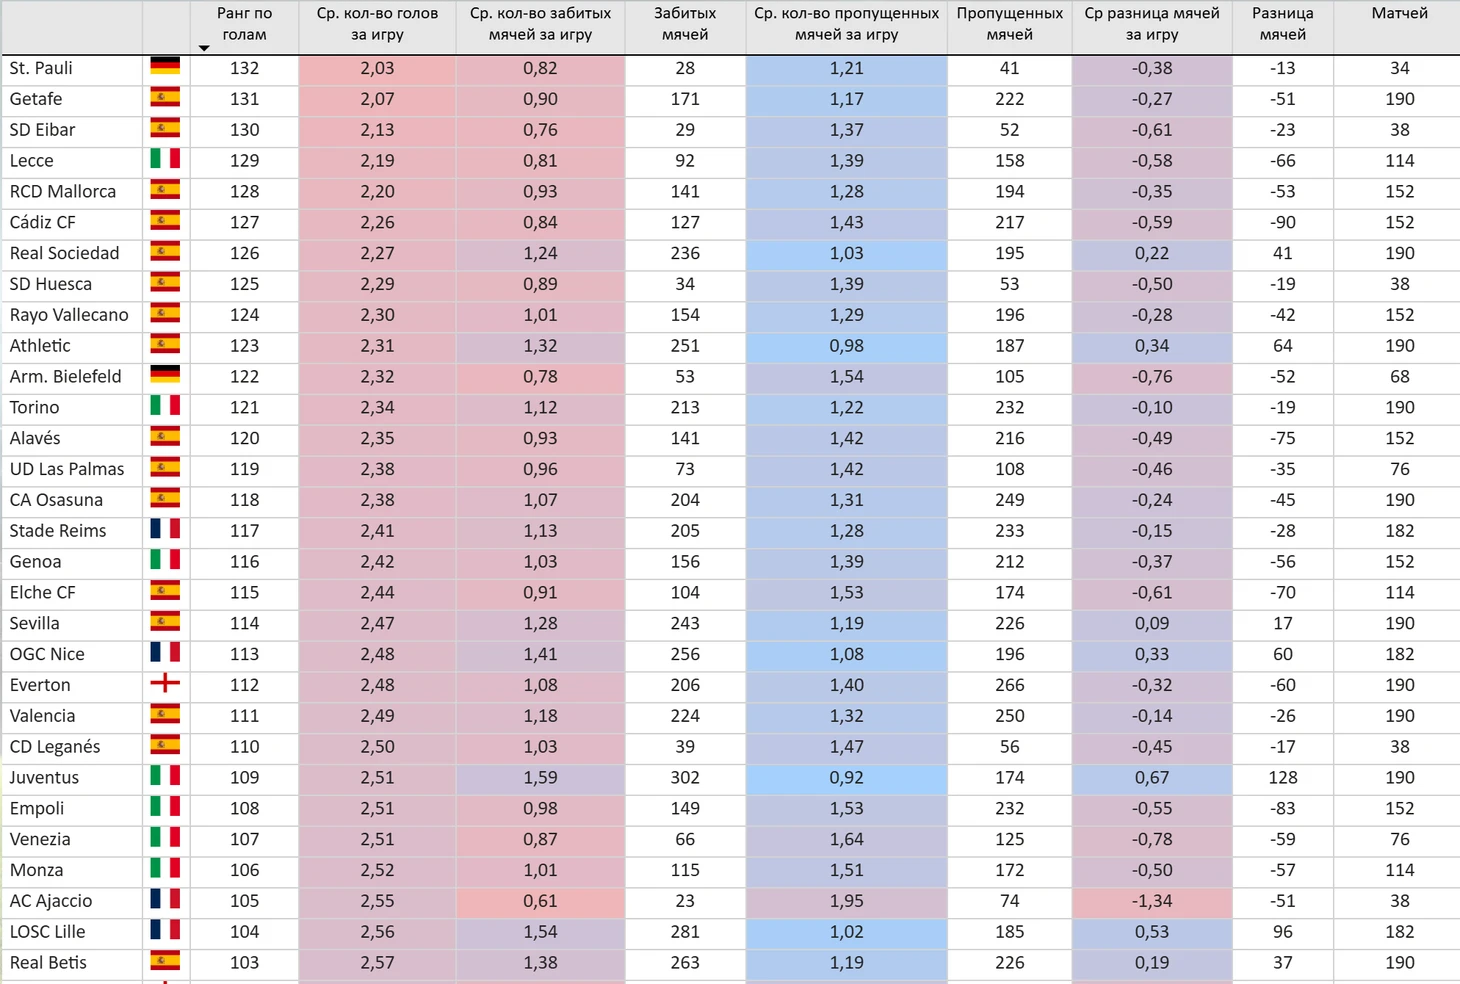
Task: Click Пропущенных мячей column header
Action: coord(1009,25)
